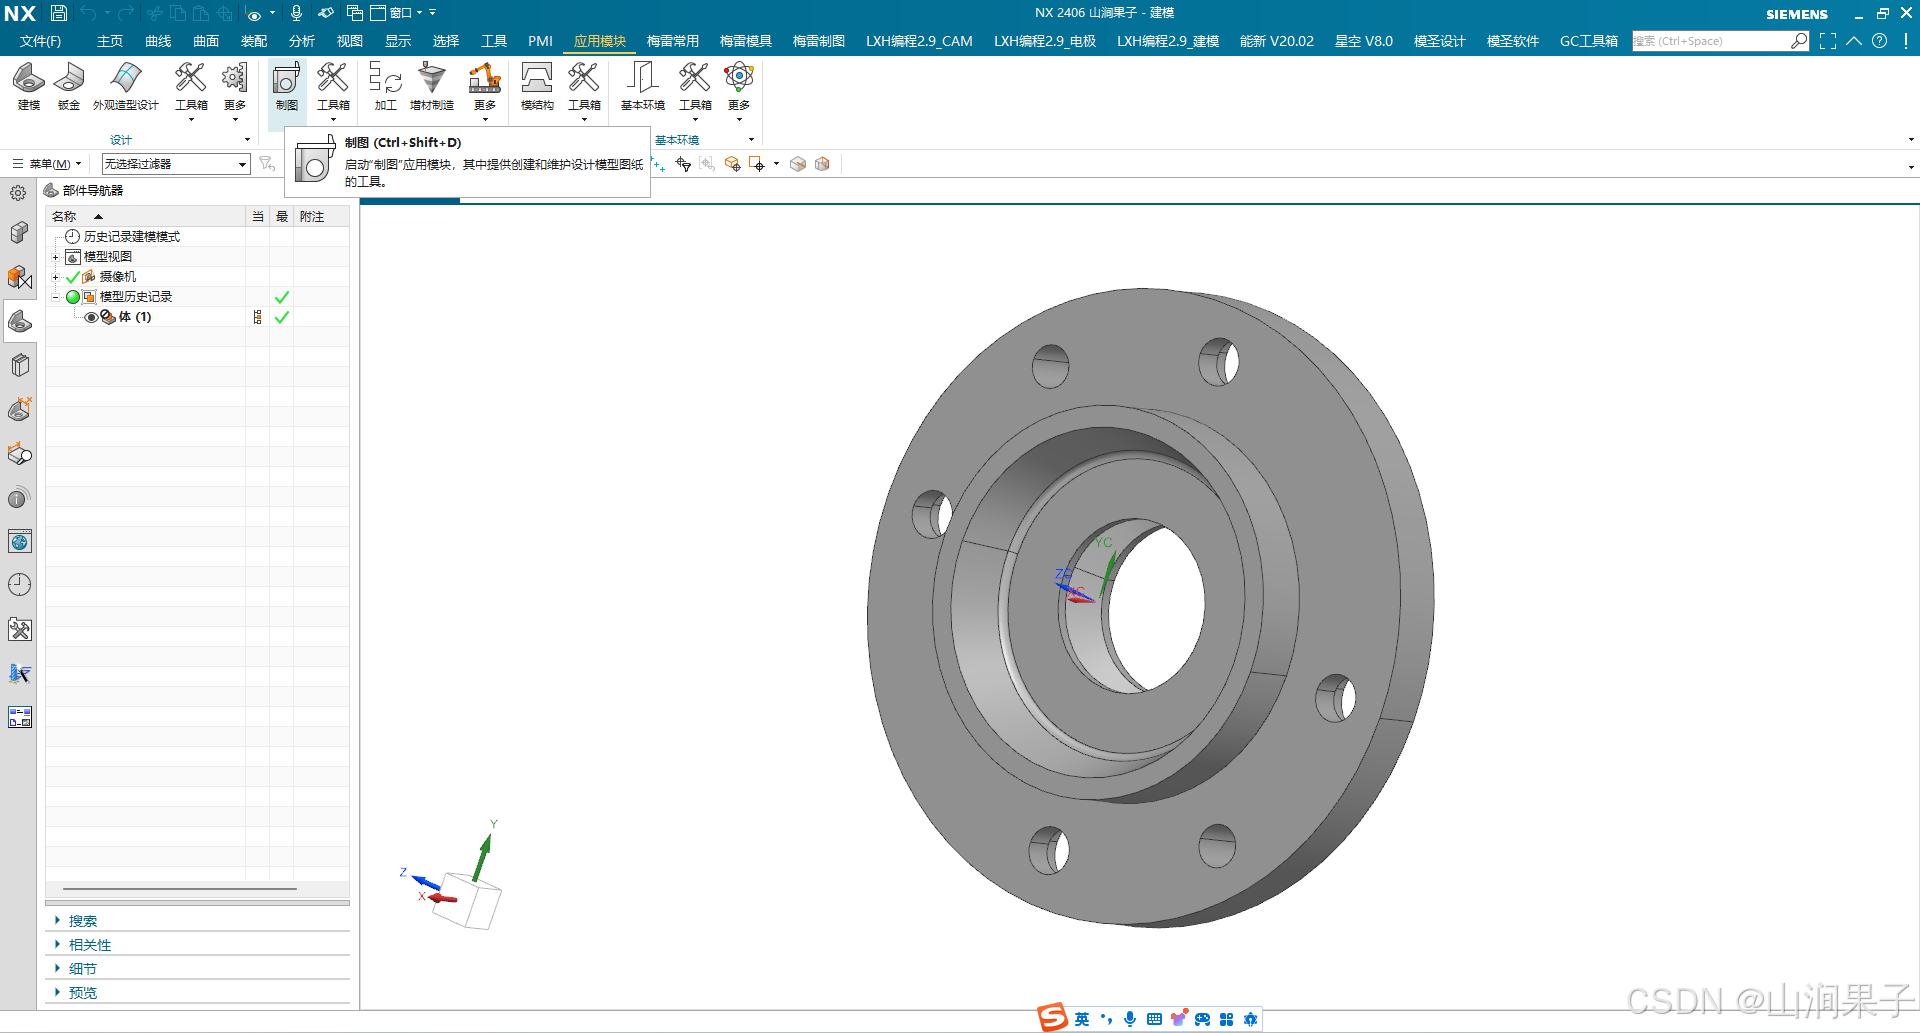Open navigator settings gear icon

point(18,192)
